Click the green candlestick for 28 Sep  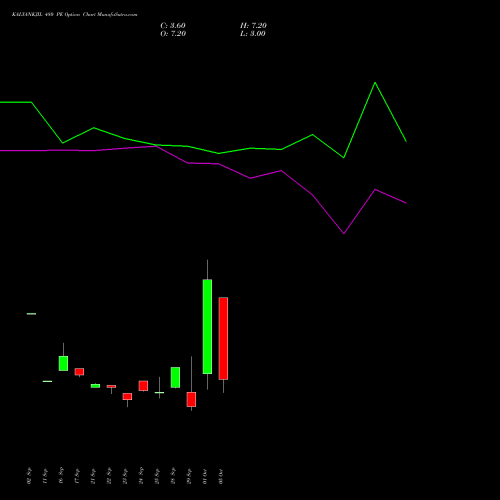click(175, 377)
